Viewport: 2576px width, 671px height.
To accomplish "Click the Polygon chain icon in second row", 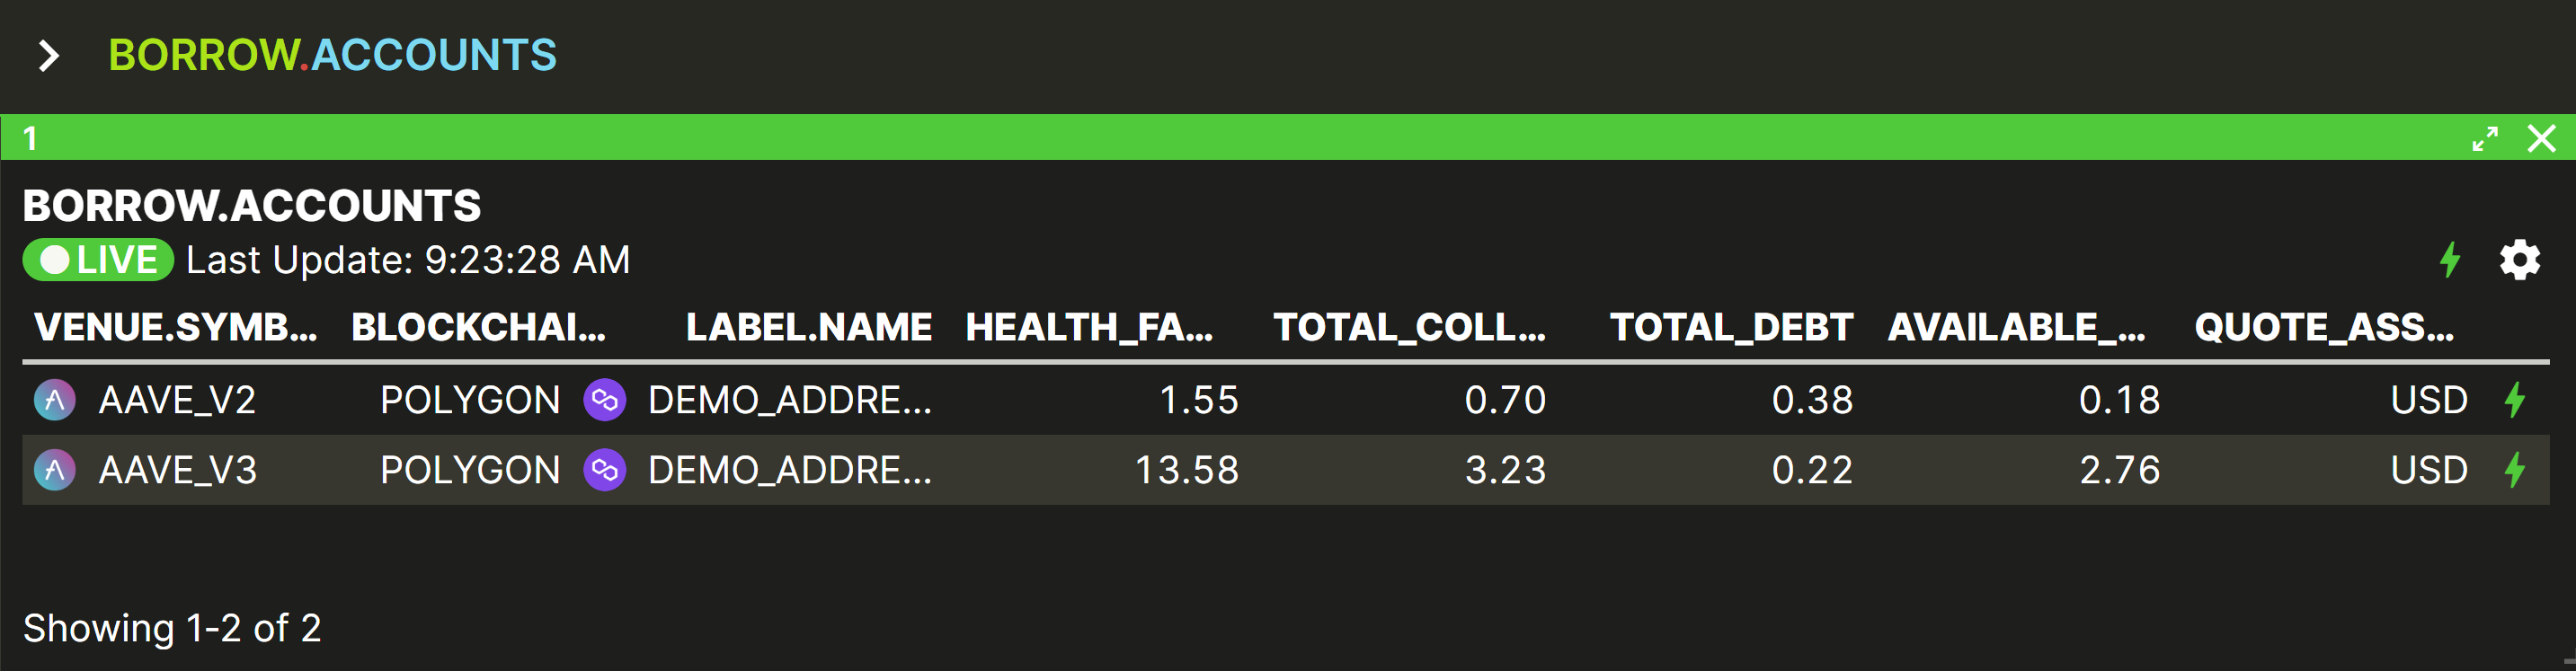I will 605,470.
